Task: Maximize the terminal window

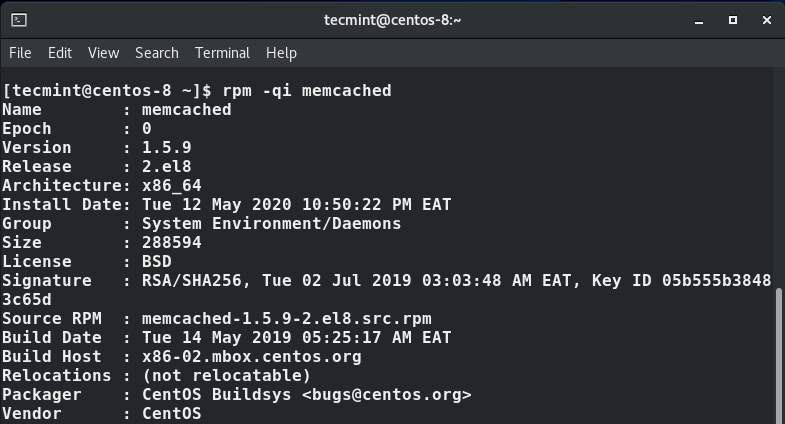Action: click(x=733, y=20)
